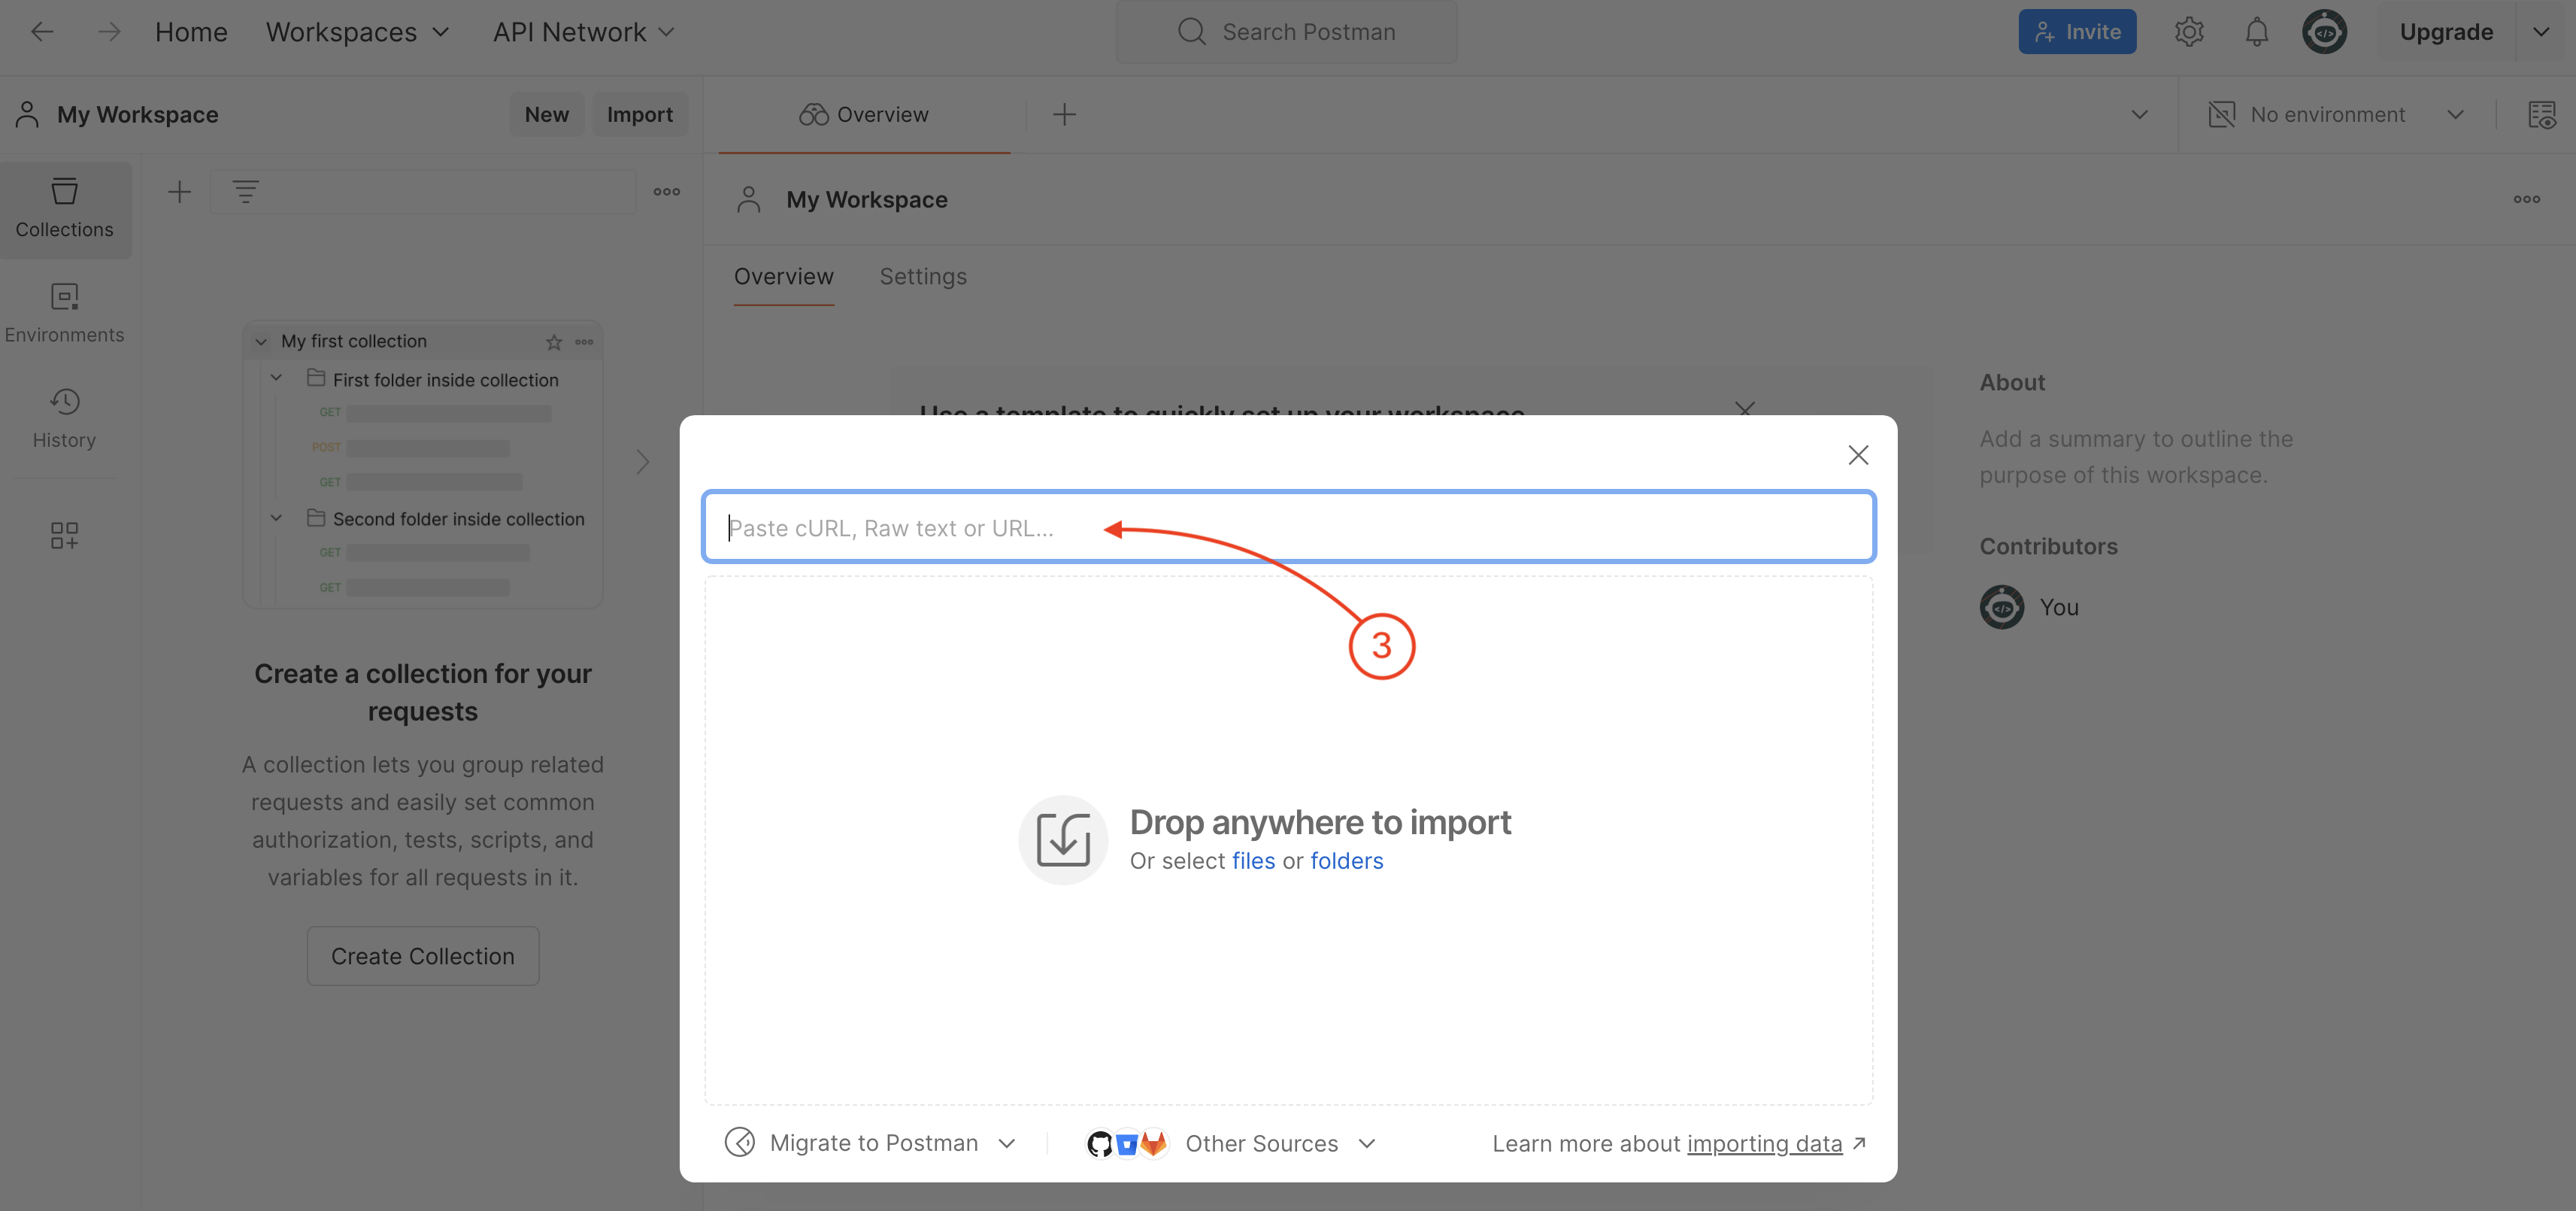
Task: Open a new tab with plus
Action: (x=1064, y=114)
